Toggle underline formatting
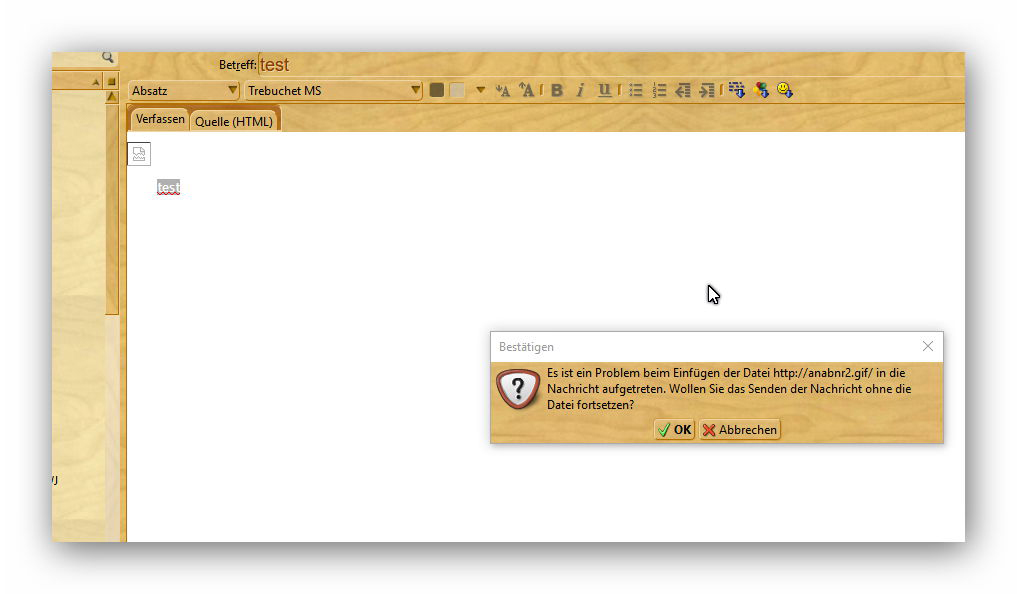1017x594 pixels. pos(604,90)
